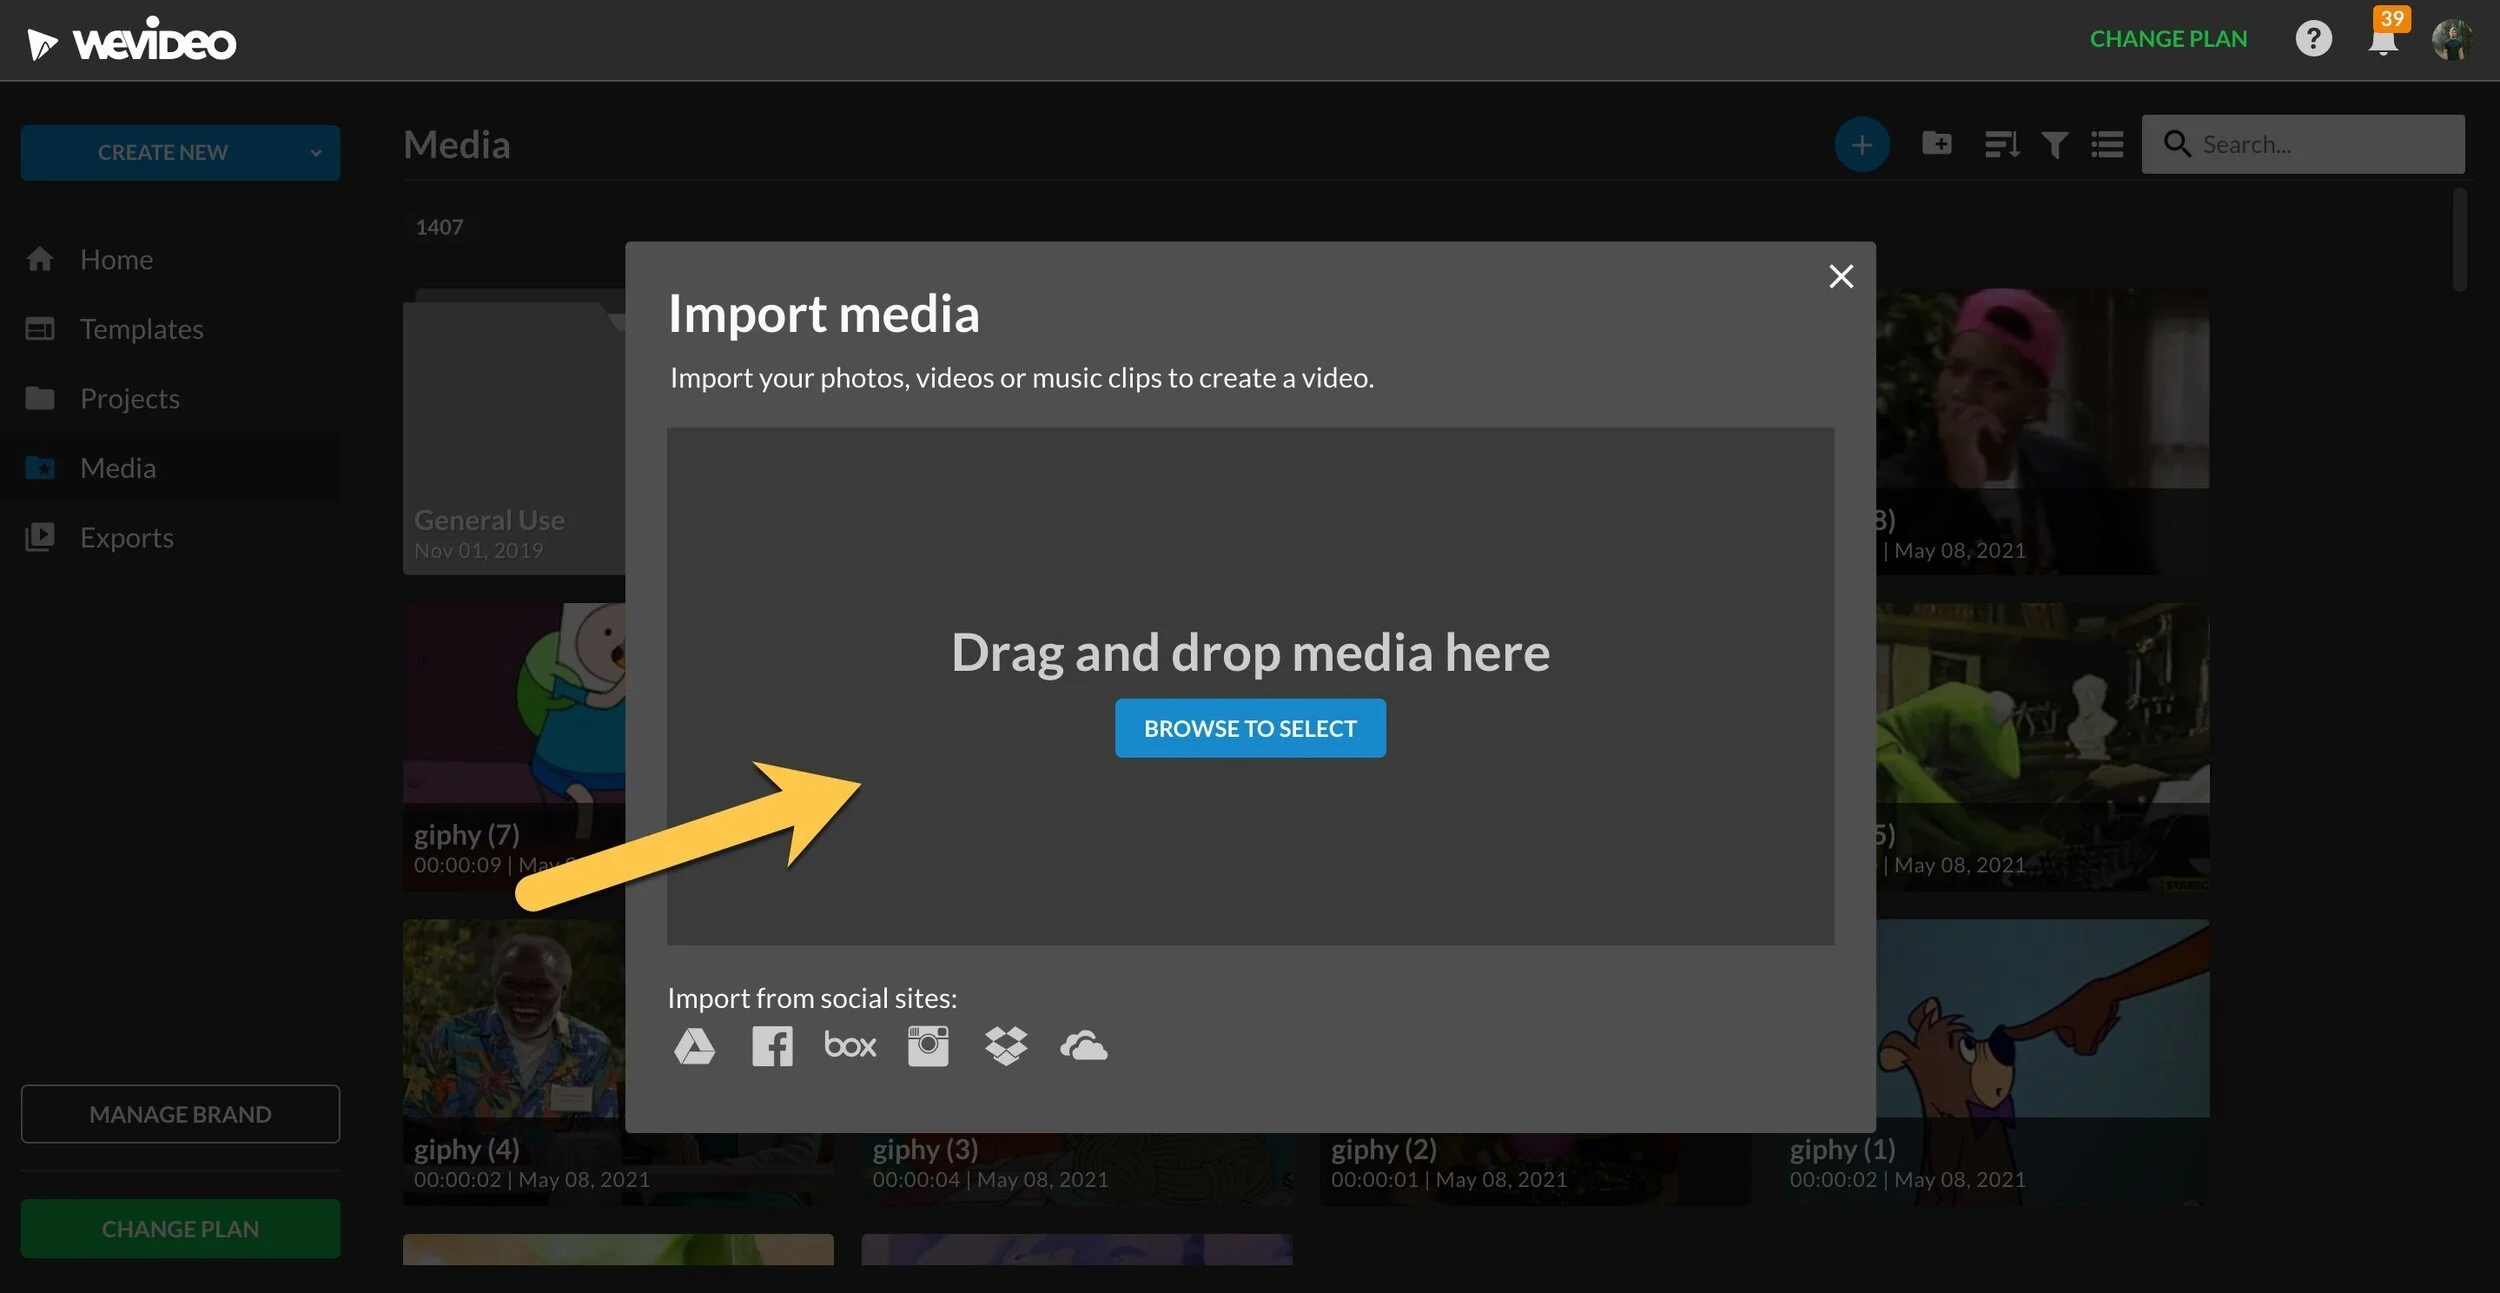Open the filter media funnel
The height and width of the screenshot is (1293, 2500).
pos(2054,145)
